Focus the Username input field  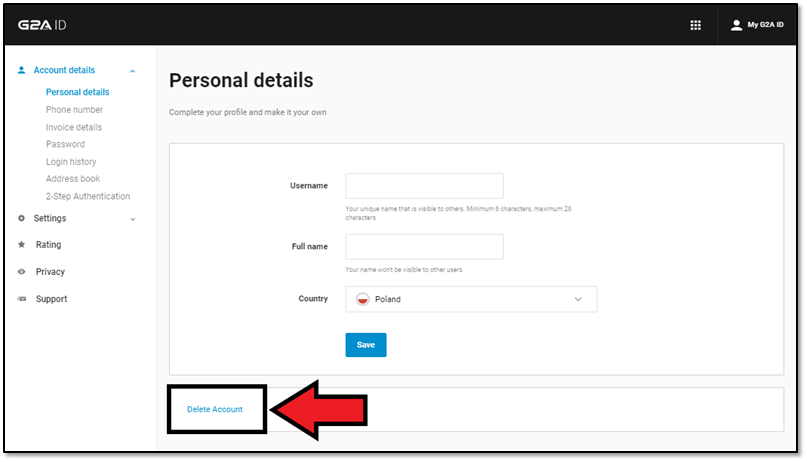coord(424,186)
